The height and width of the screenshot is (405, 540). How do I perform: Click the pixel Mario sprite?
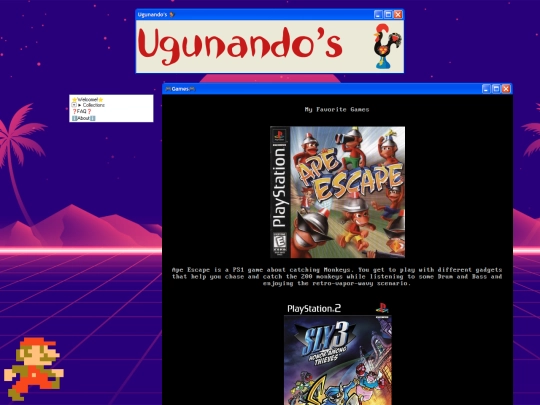(x=34, y=369)
